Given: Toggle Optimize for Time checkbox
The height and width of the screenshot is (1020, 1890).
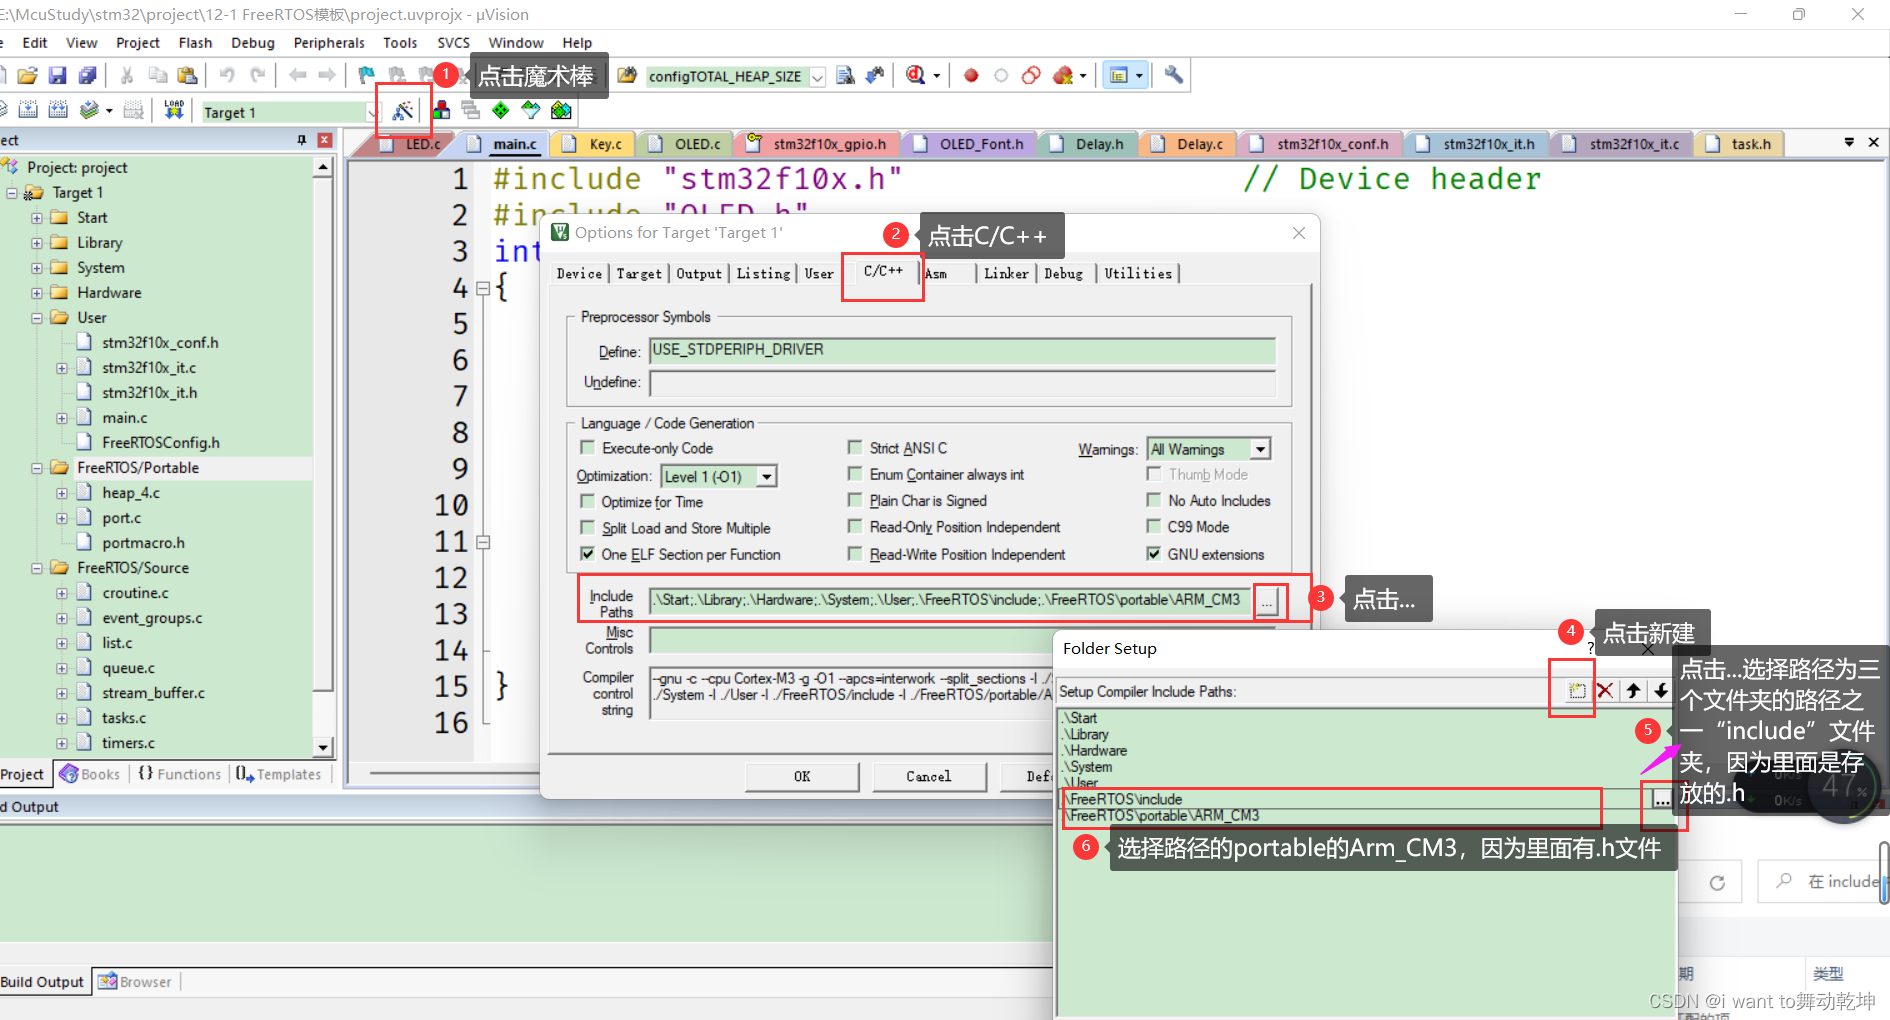Looking at the screenshot, I should click(x=588, y=501).
